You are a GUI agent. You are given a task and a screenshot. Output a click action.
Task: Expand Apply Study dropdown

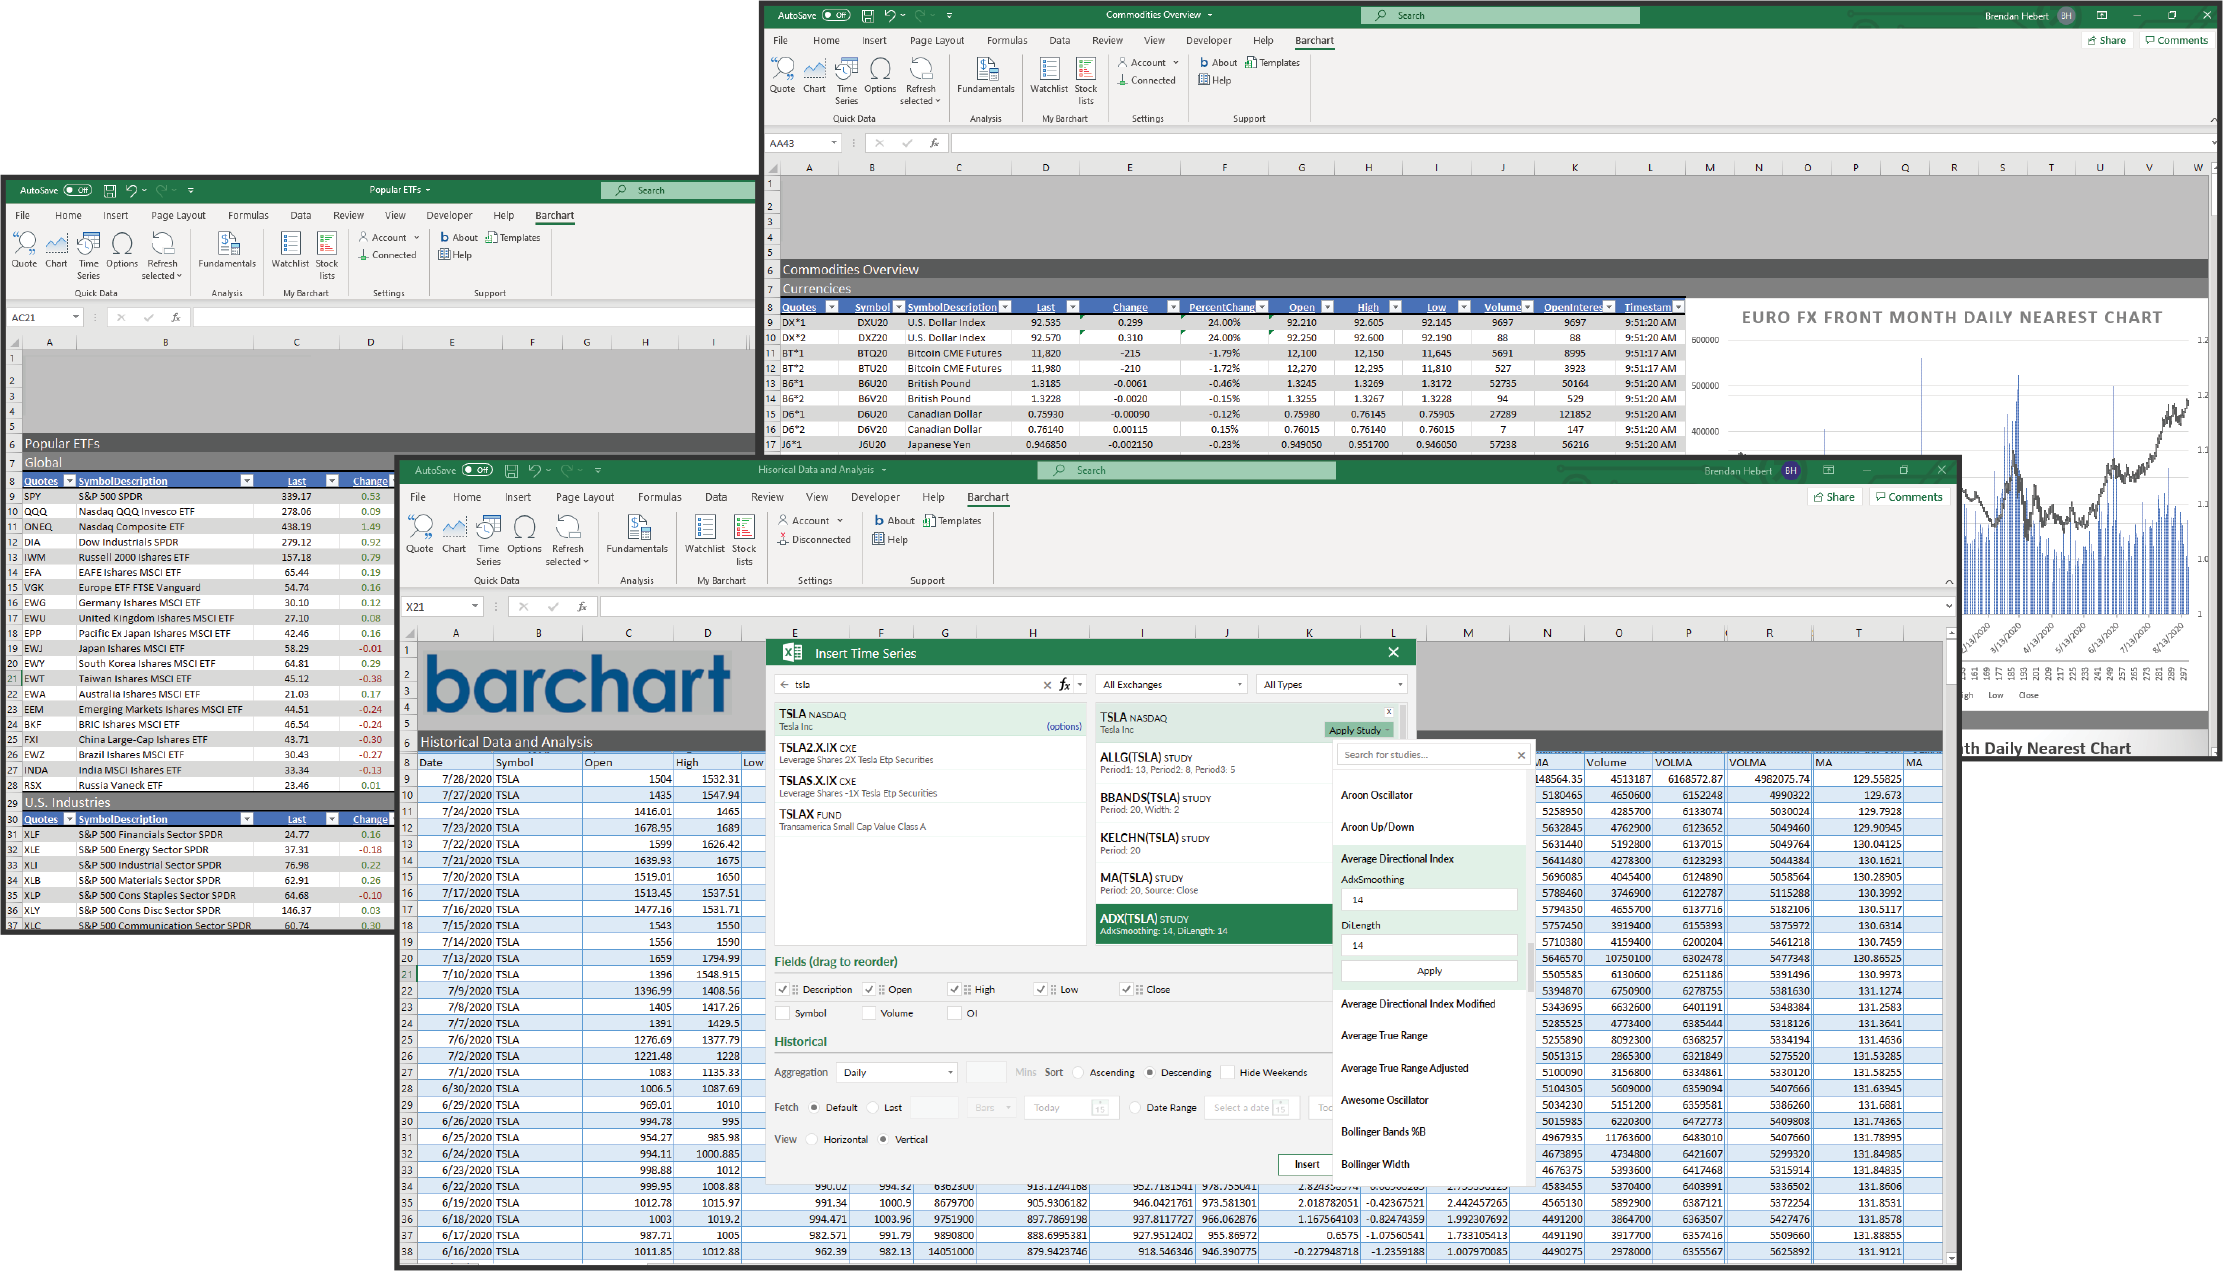coord(1359,730)
